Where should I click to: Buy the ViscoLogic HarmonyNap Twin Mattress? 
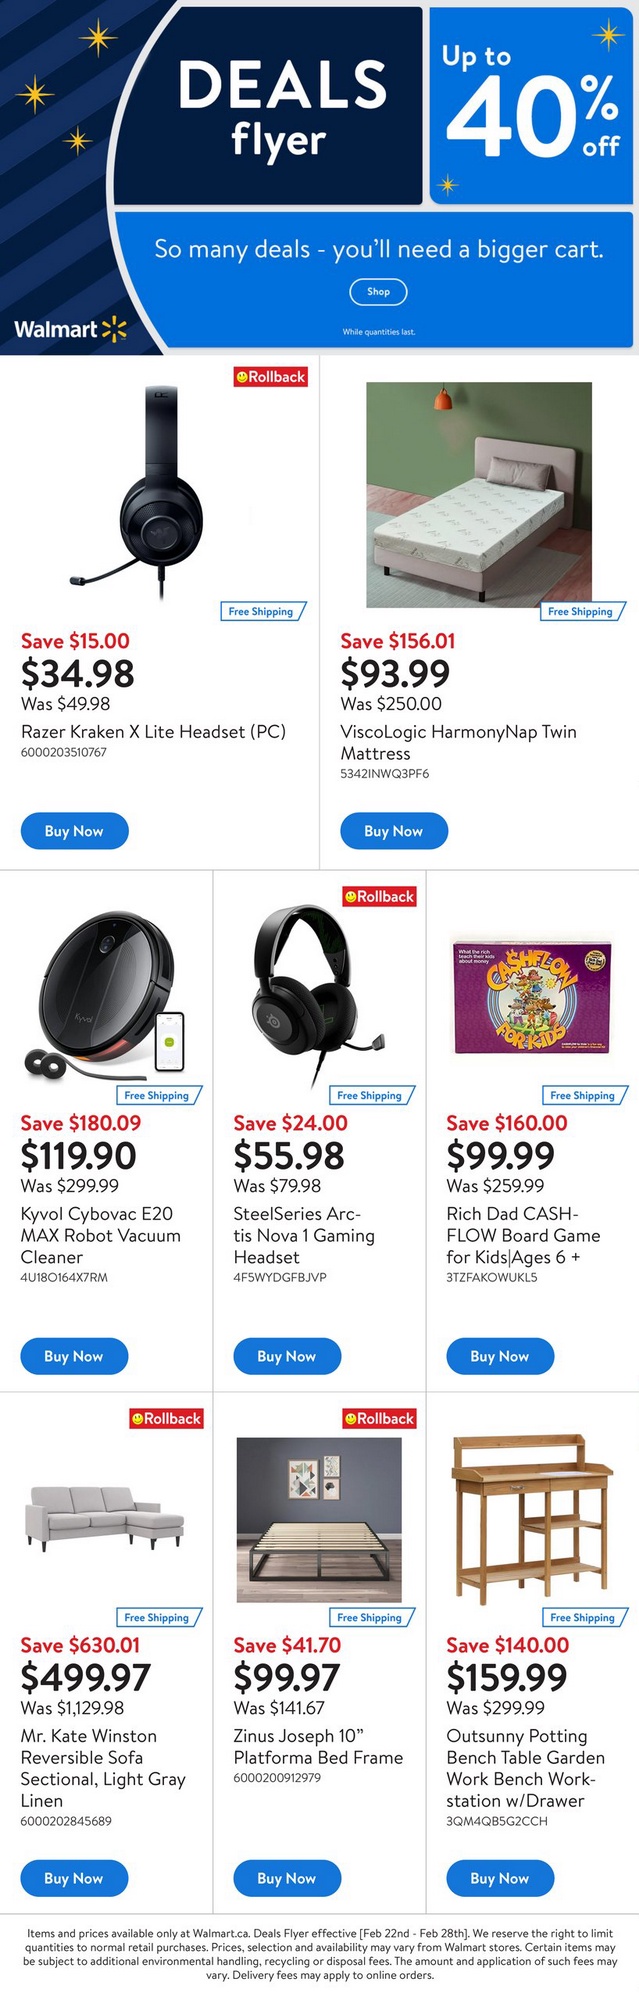pos(393,831)
